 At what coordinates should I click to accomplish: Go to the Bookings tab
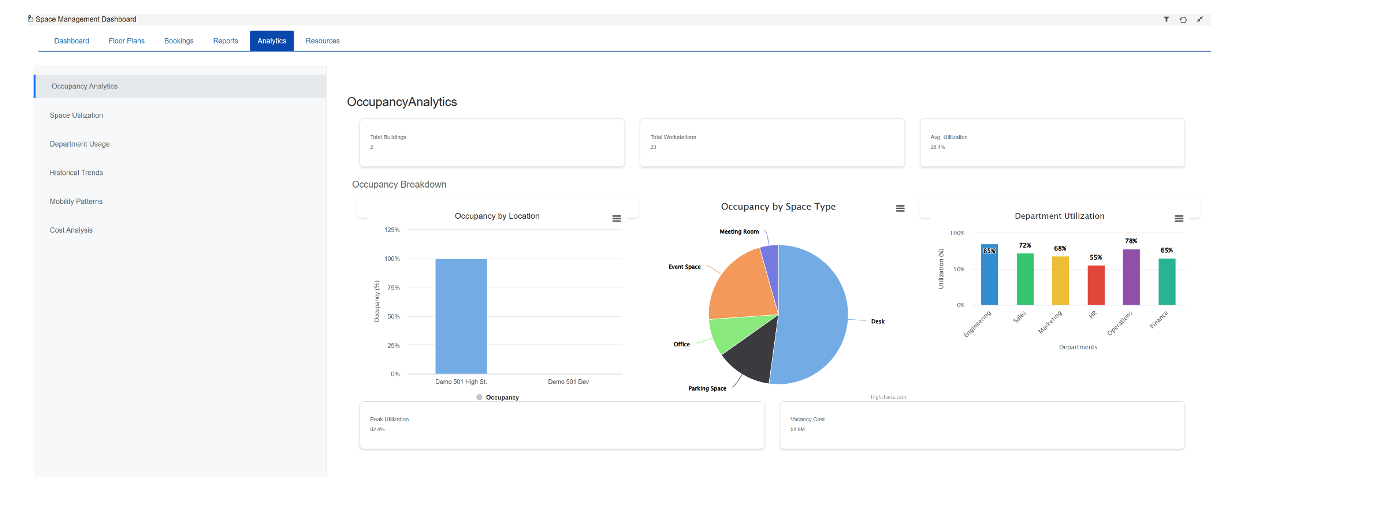pos(179,41)
